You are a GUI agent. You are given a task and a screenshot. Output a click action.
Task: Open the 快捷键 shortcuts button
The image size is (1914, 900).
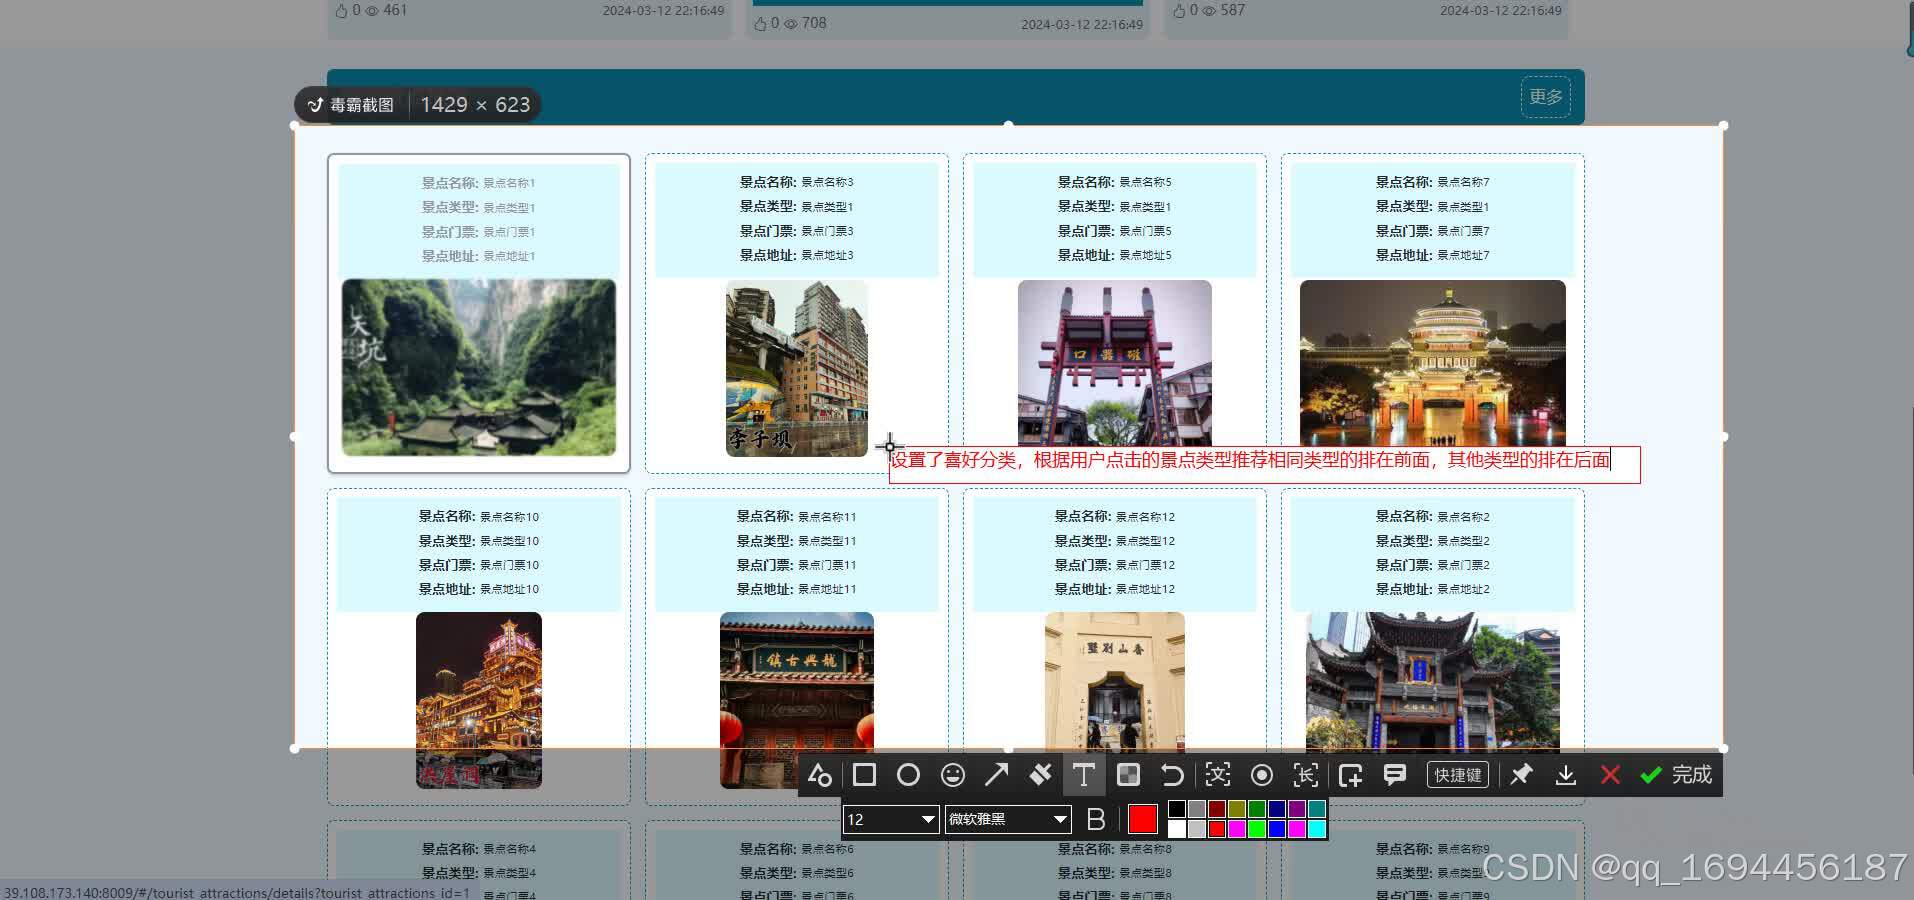[x=1458, y=775]
